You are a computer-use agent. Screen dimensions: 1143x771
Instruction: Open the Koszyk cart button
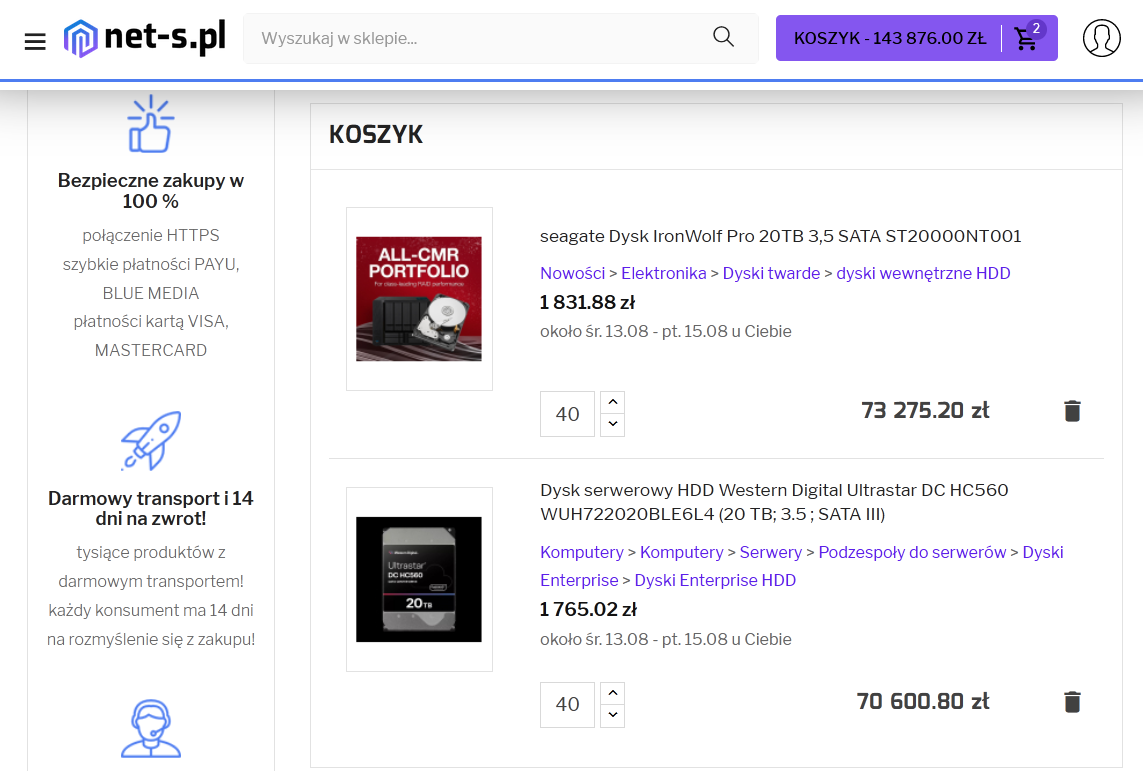point(916,38)
